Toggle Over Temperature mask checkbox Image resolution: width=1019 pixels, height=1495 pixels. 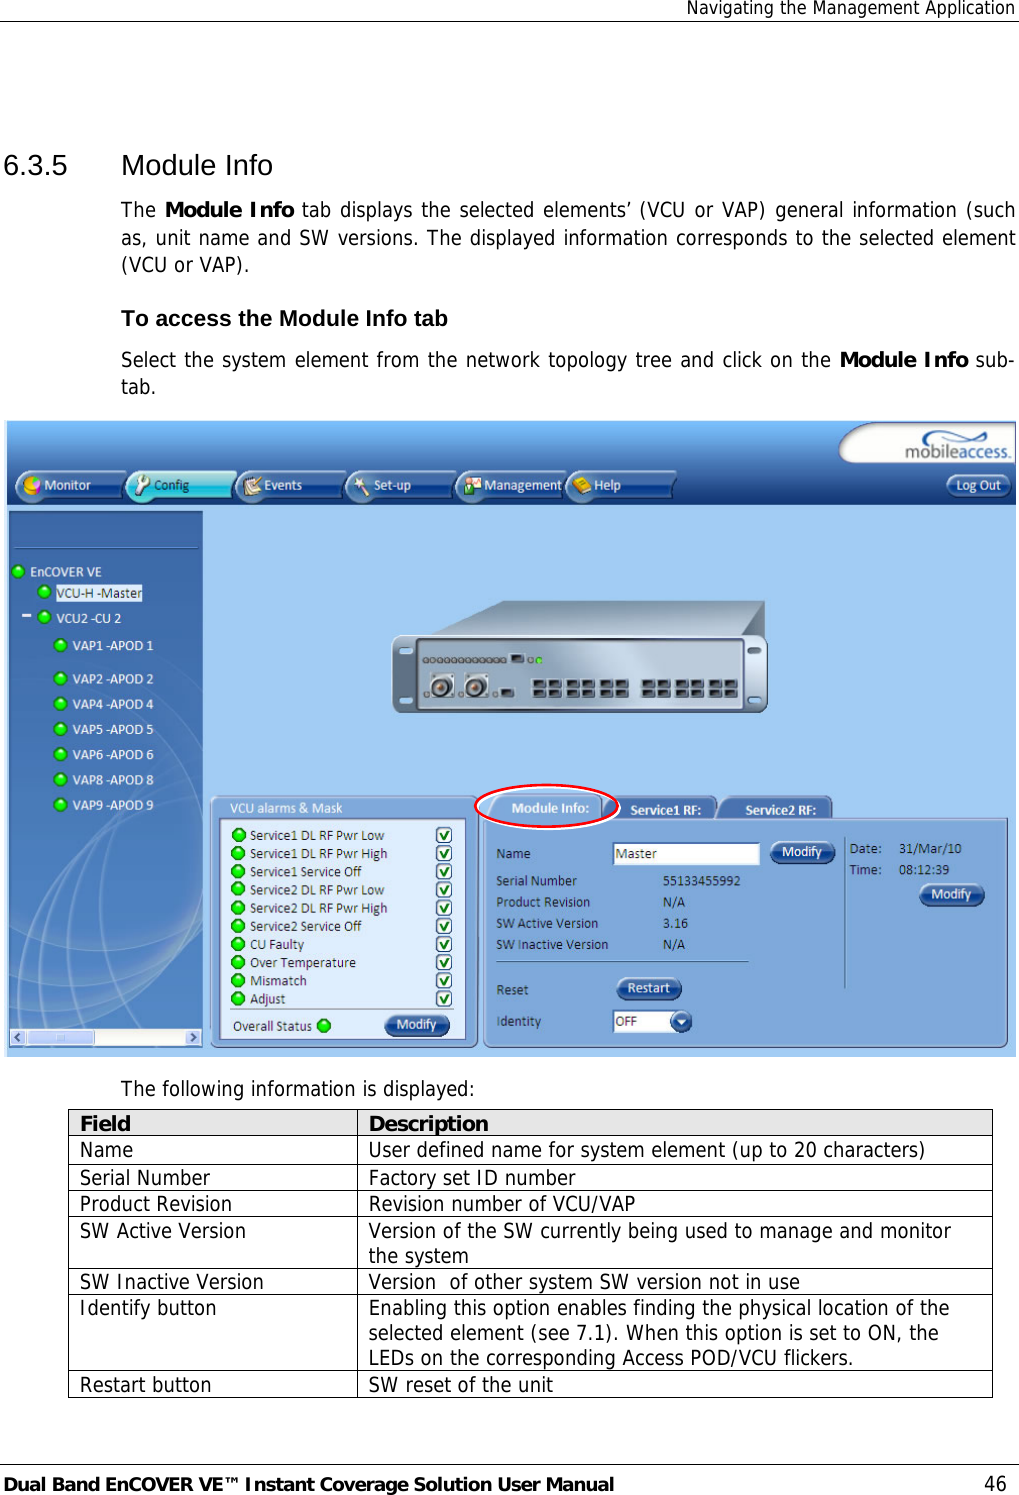[444, 962]
